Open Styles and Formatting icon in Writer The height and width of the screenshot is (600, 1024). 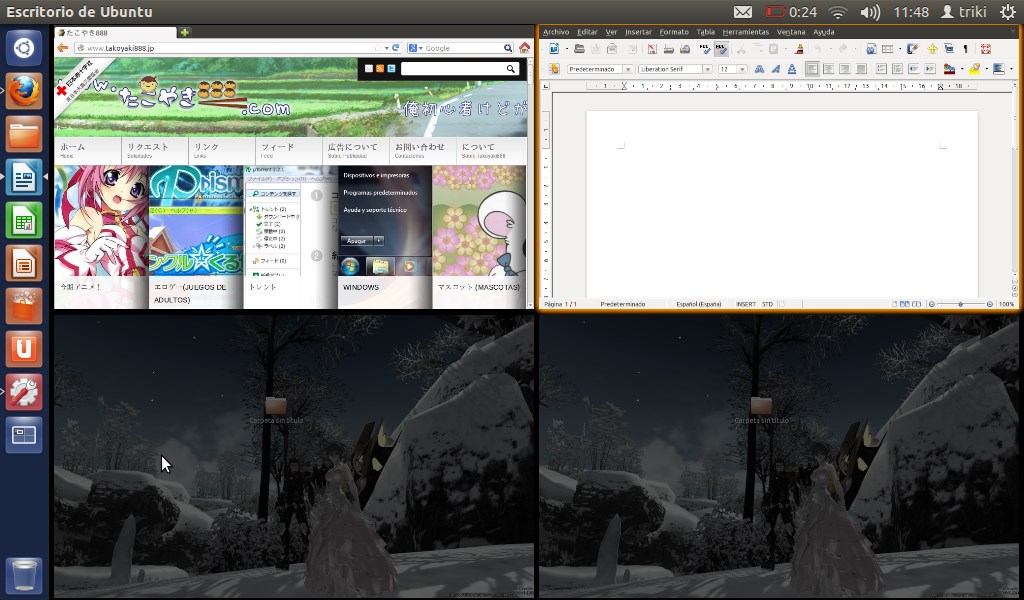(554, 69)
